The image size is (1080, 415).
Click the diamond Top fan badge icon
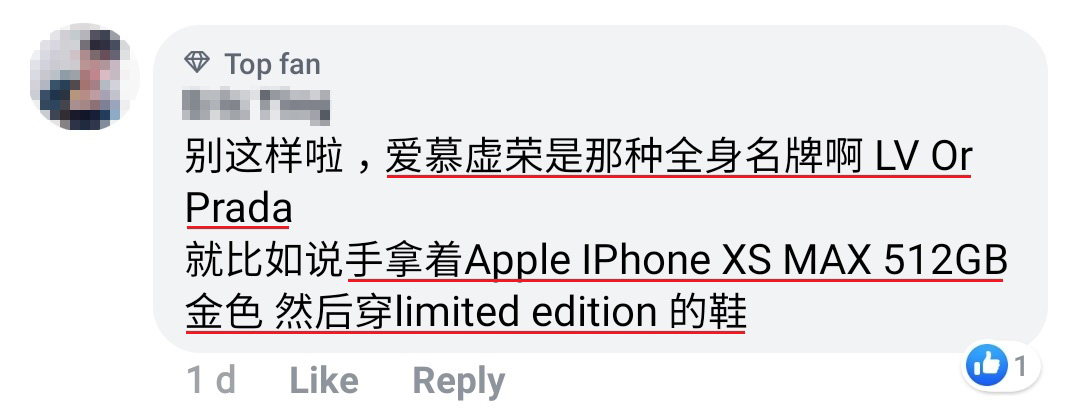(x=197, y=63)
